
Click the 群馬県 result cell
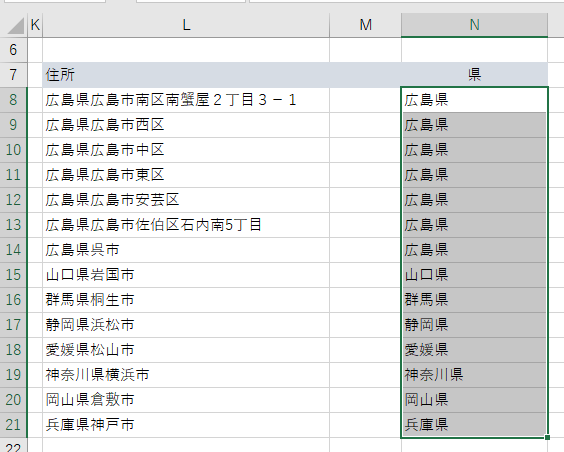(x=474, y=300)
